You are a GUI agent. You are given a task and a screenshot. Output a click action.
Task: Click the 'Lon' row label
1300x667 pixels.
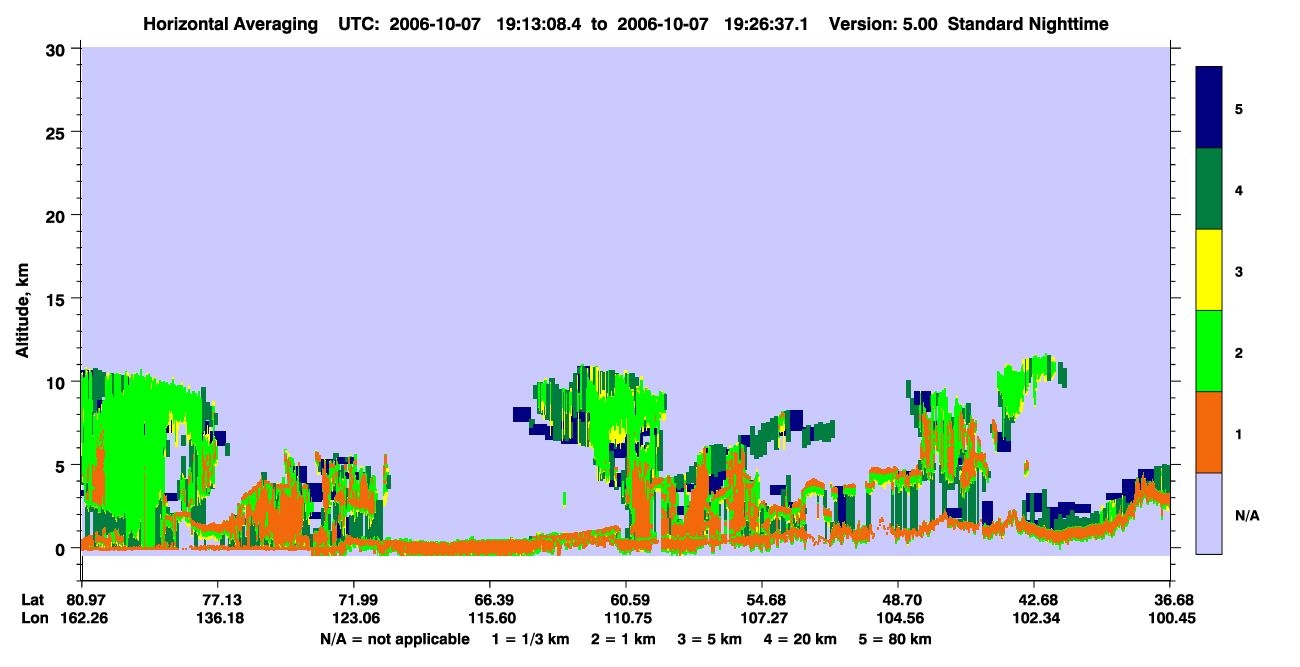(33, 618)
